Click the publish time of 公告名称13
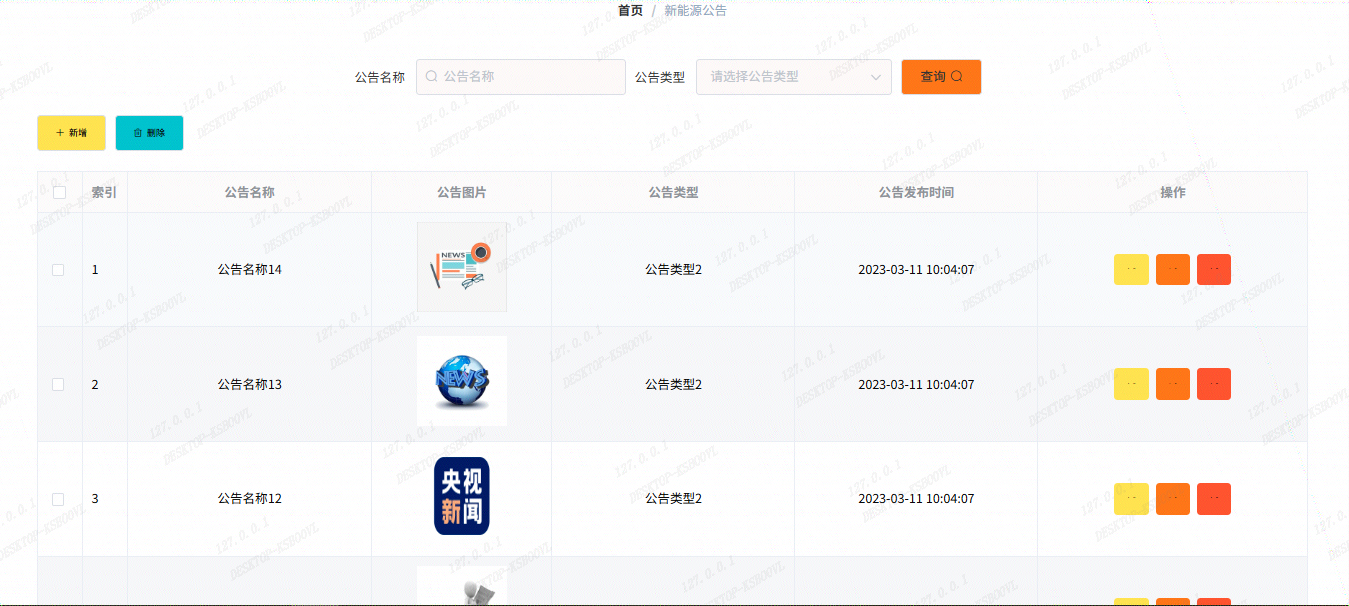 tap(916, 384)
